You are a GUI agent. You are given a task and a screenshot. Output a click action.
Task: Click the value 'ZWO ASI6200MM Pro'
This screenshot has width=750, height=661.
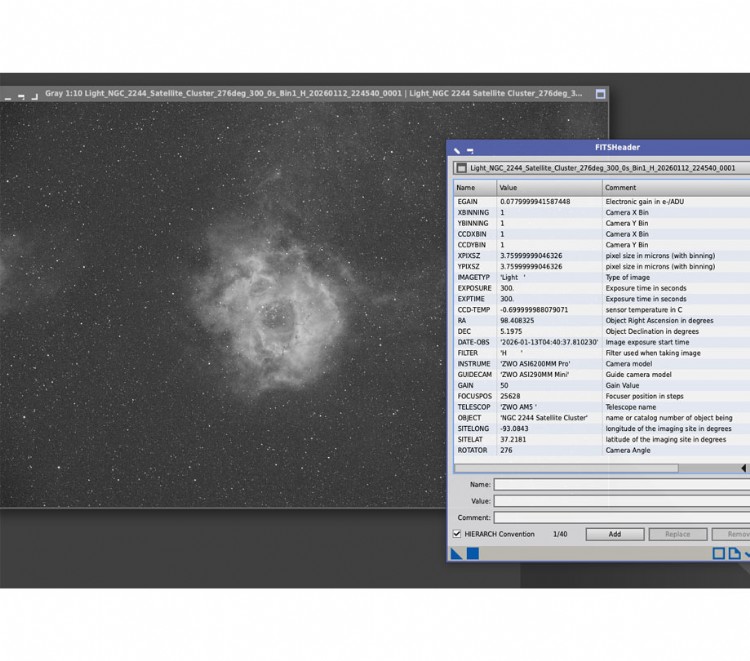[x=535, y=364]
